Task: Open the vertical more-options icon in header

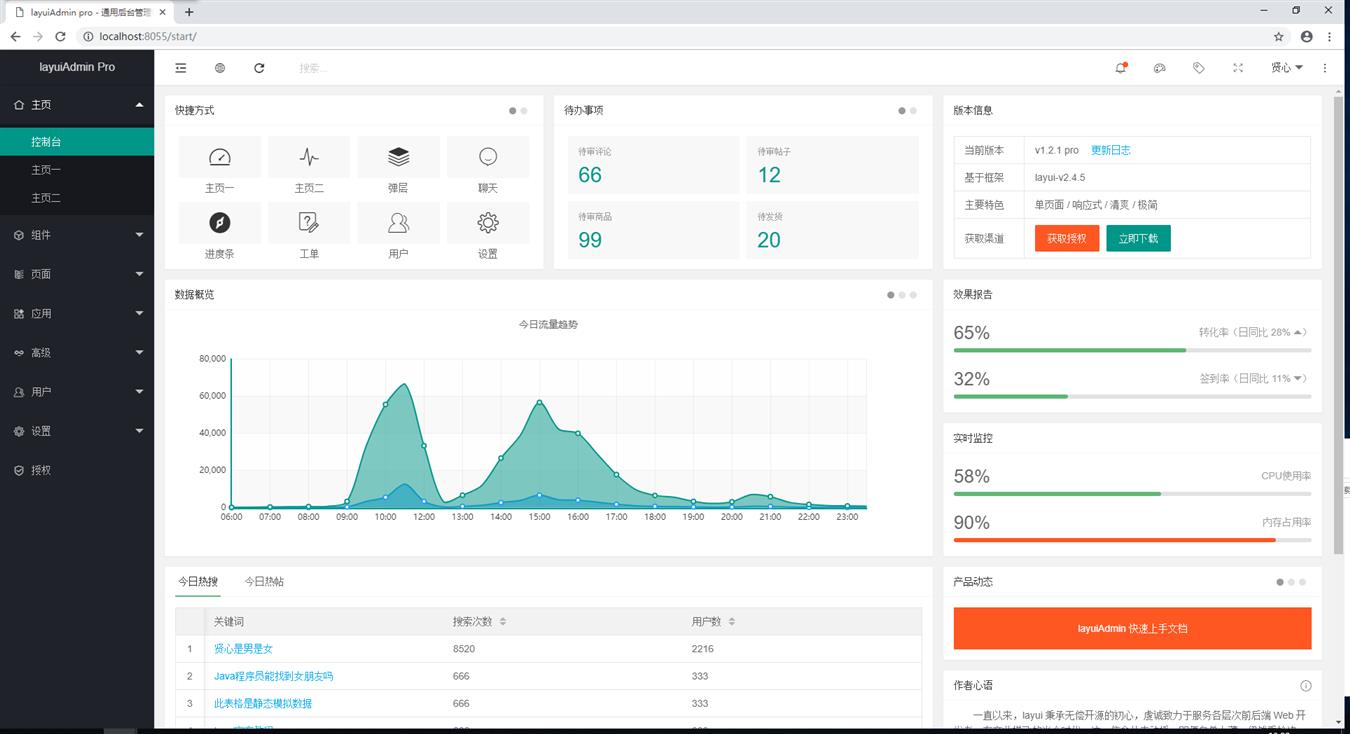Action: point(1325,68)
